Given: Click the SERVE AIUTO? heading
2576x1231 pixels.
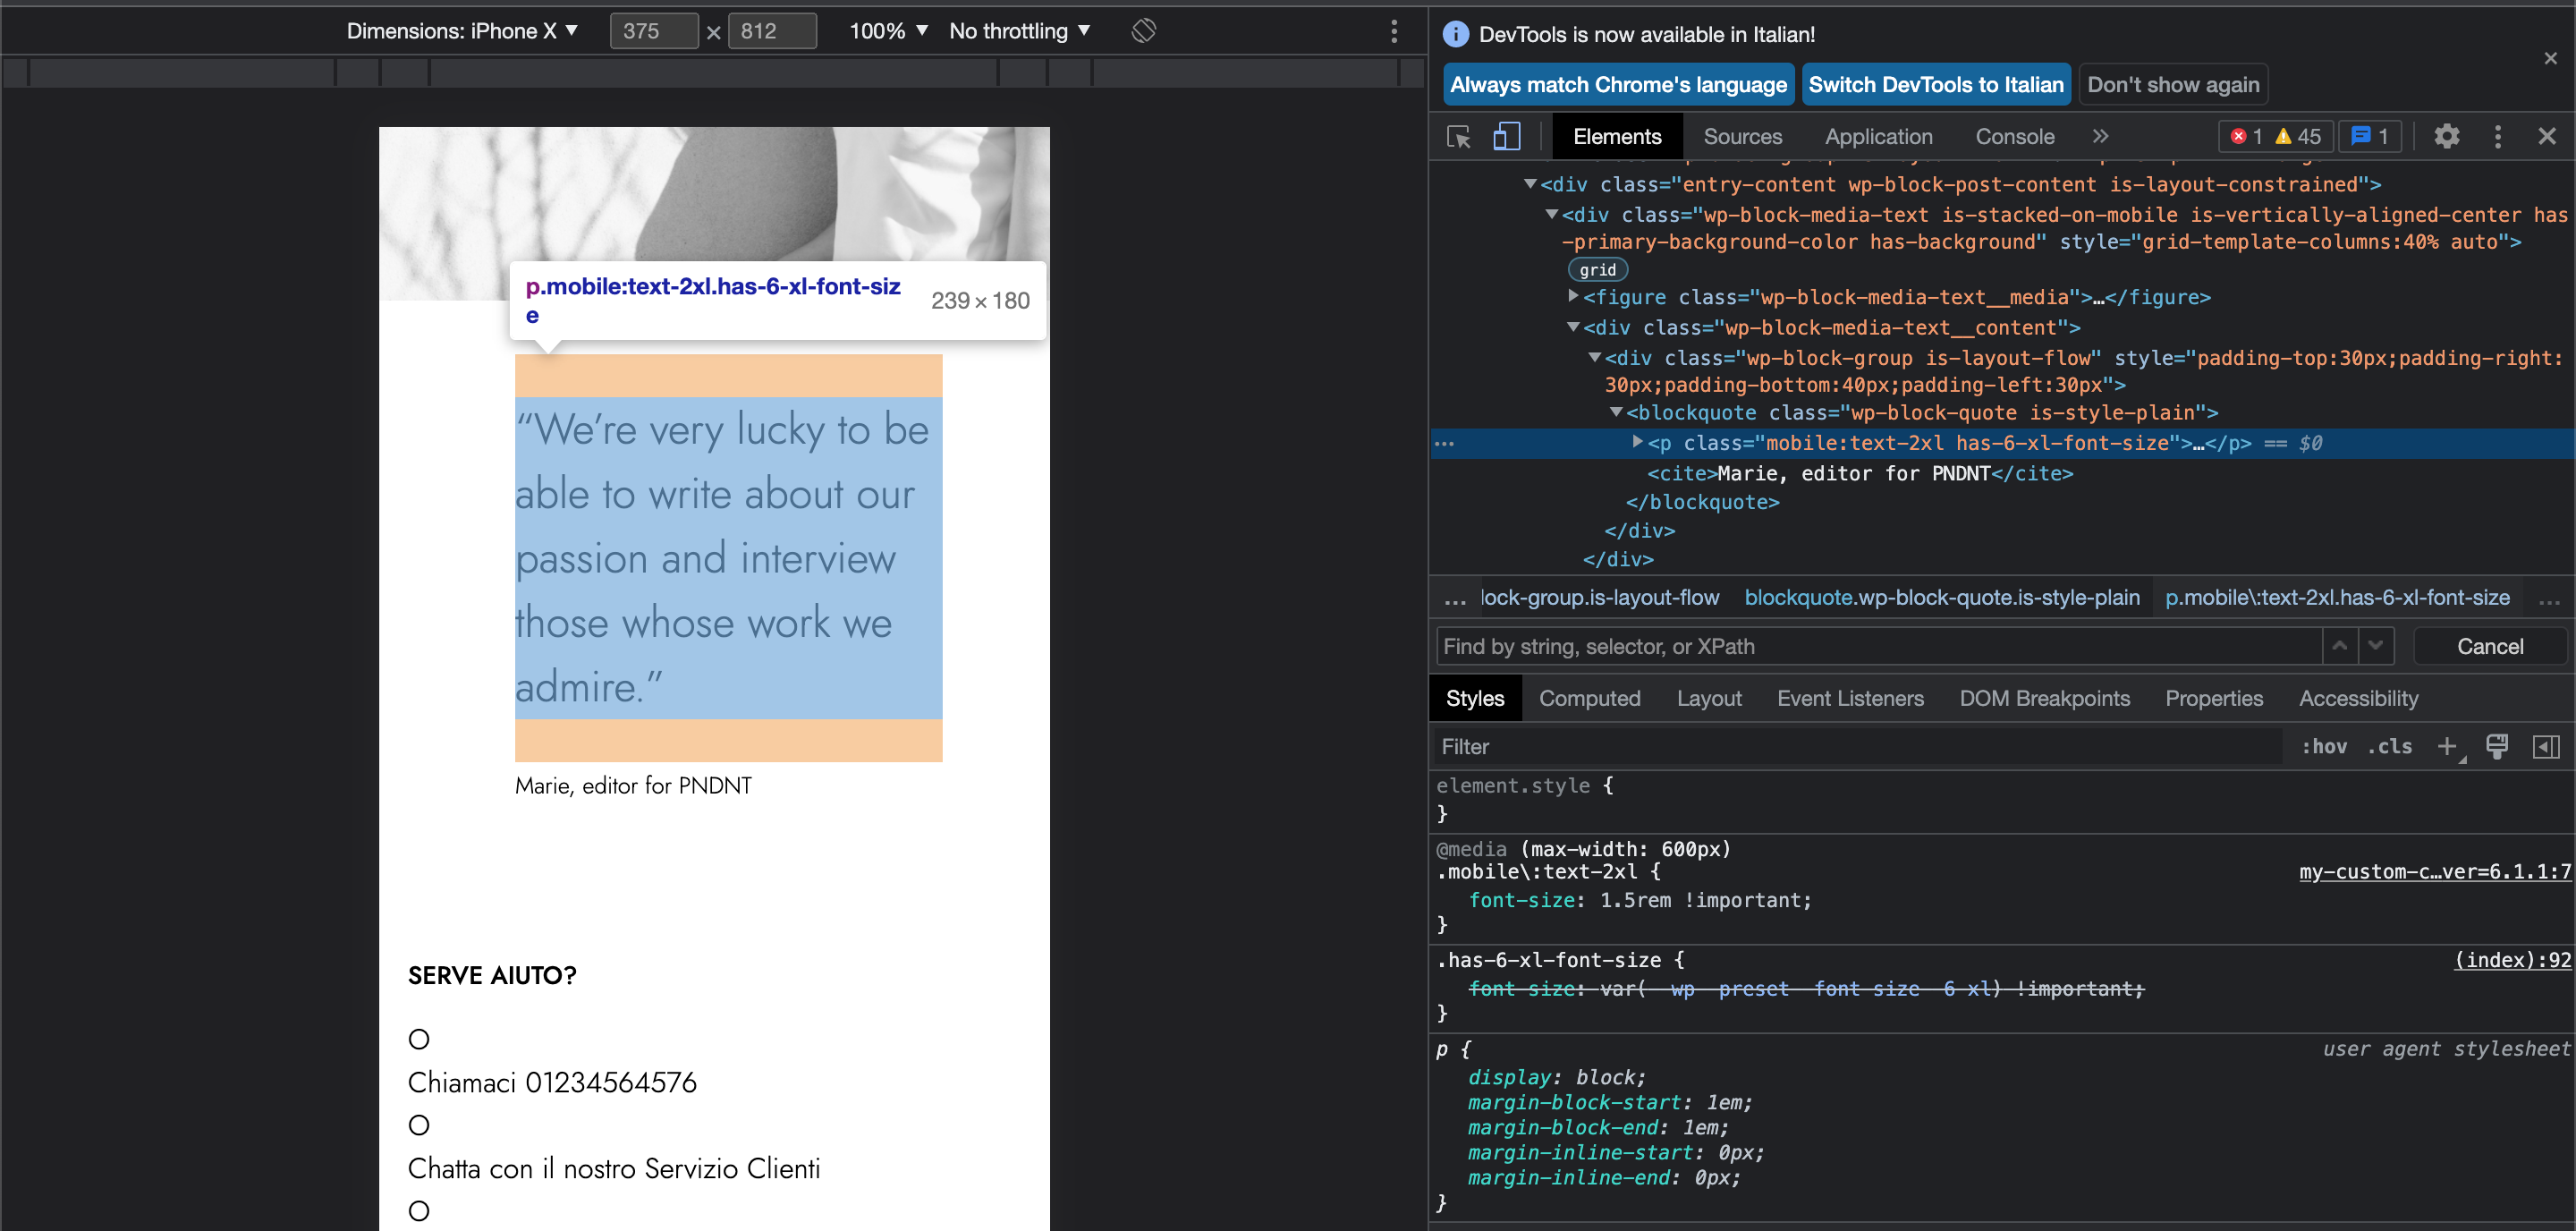Looking at the screenshot, I should [491, 975].
